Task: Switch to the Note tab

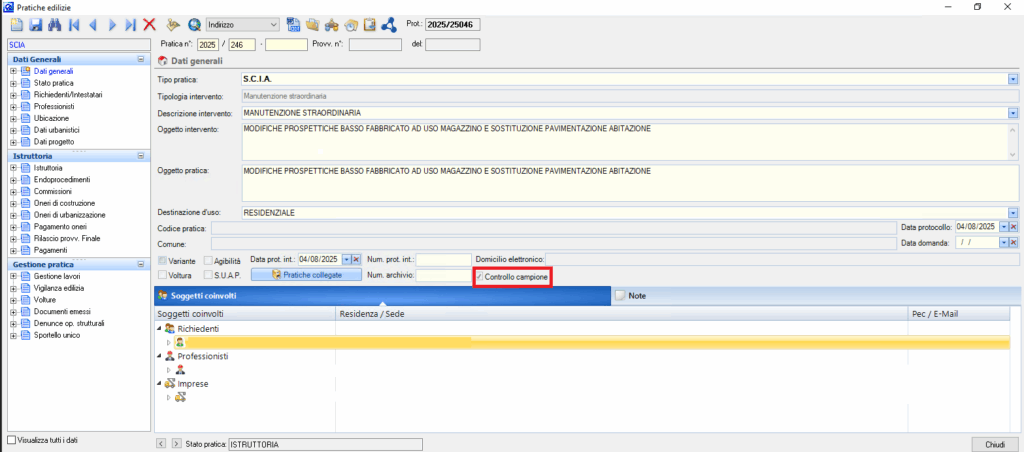Action: [x=636, y=296]
